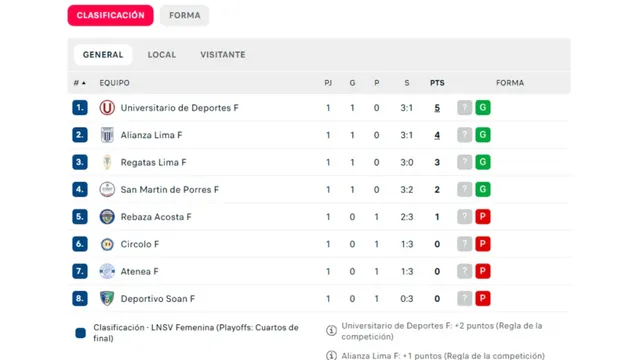This screenshot has width=640, height=360.
Task: Click Alianza Lima F team crest
Action: [107, 135]
